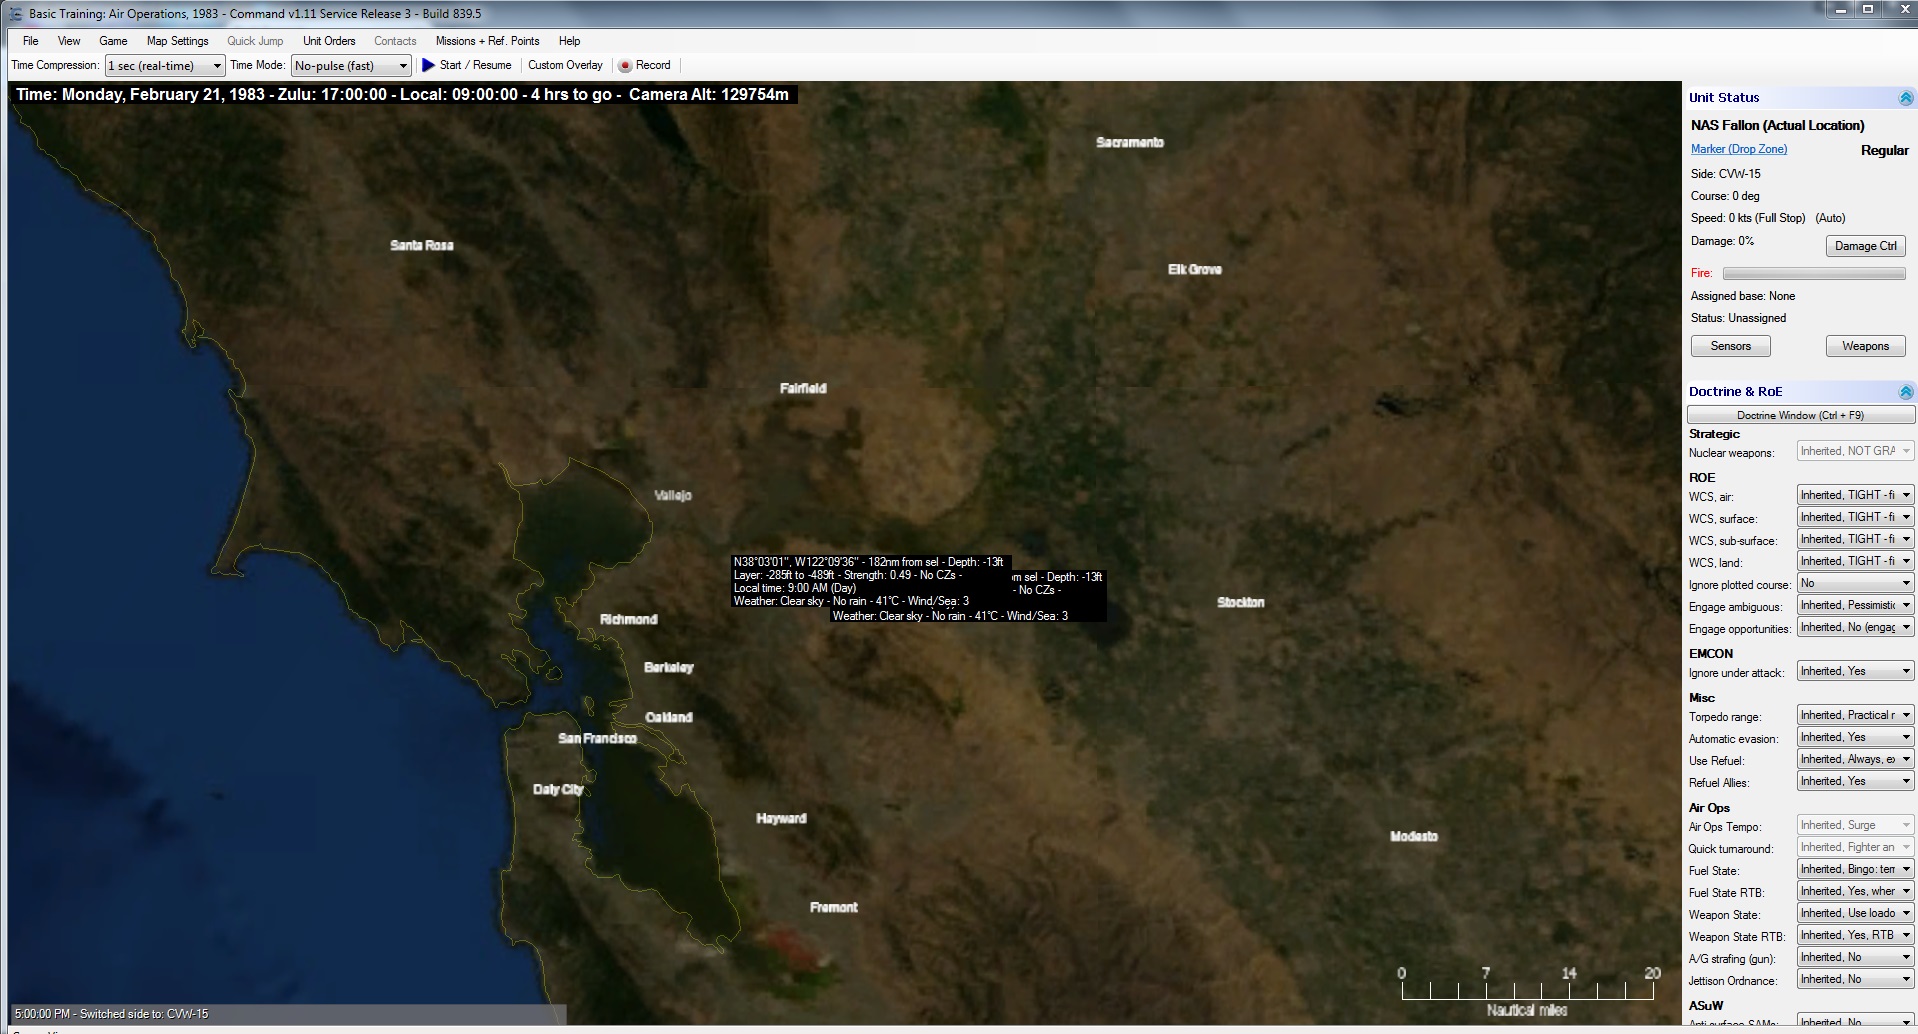Collapse the Doctrine & RoE panel chevron
This screenshot has height=1034, width=1918.
coord(1905,392)
